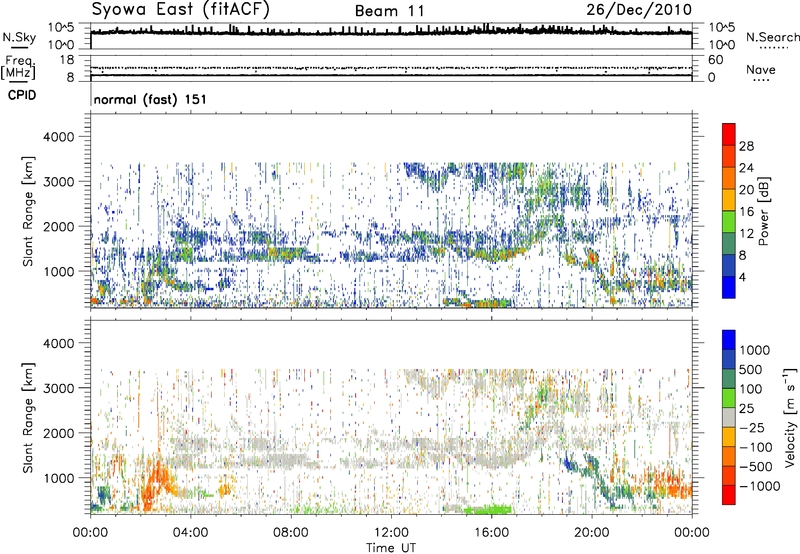Select the "-1000" velocity colorbar value
The height and width of the screenshot is (554, 800).
pyautogui.click(x=760, y=486)
